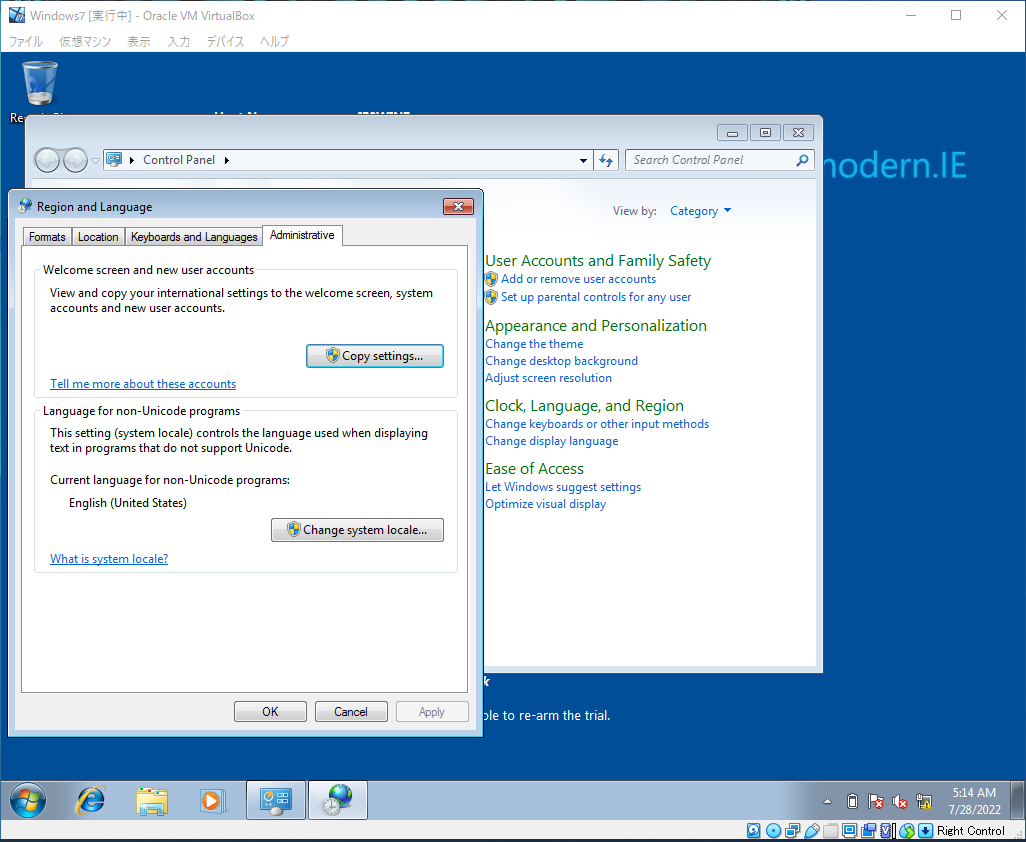1026x842 pixels.
Task: Open Clock, Language, and Region category
Action: 584,406
